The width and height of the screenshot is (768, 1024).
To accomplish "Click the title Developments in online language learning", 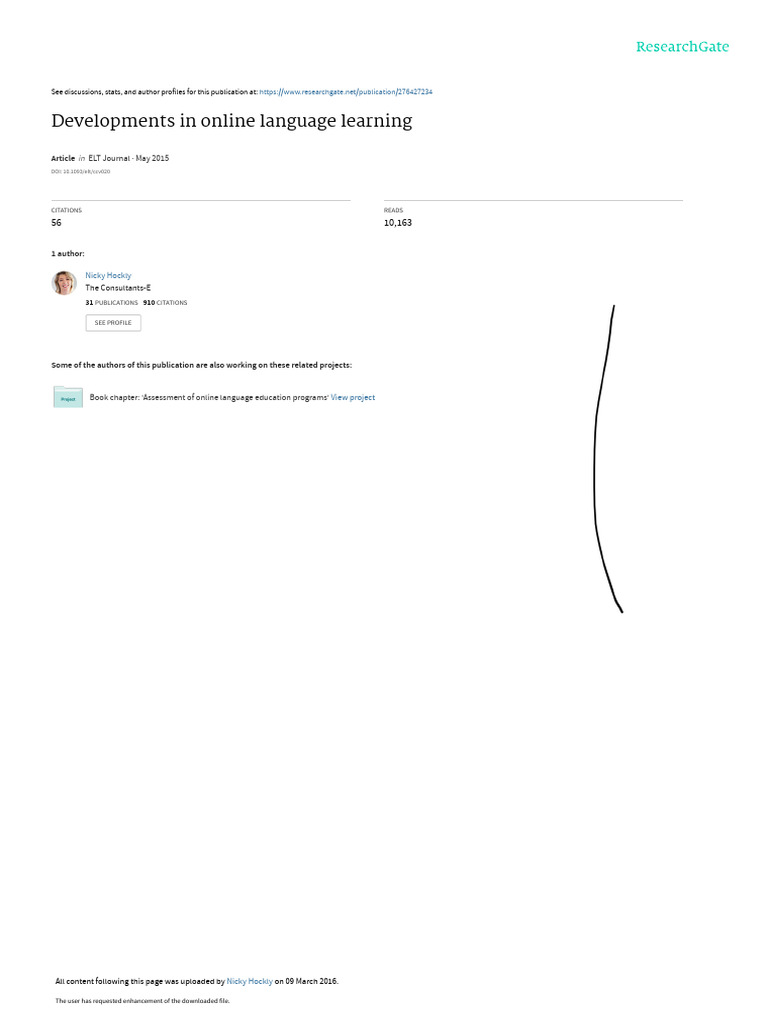I will click(232, 121).
